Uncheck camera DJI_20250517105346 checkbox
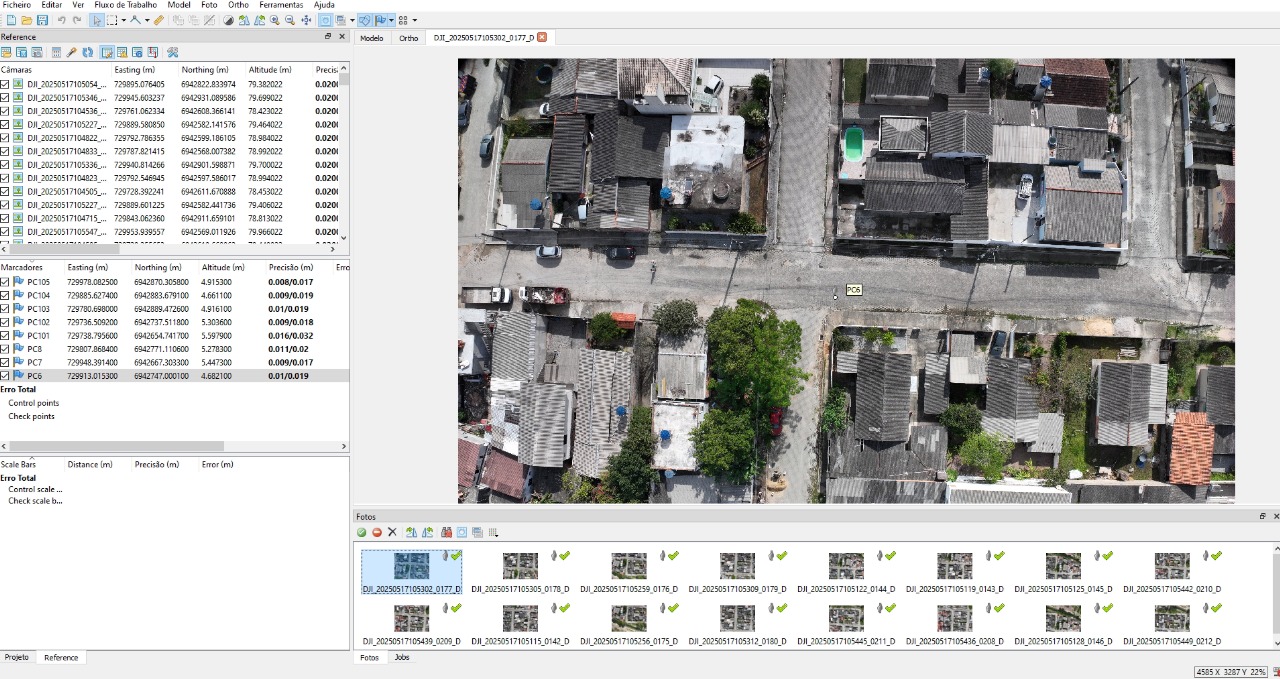This screenshot has height=679, width=1280. tap(5, 98)
